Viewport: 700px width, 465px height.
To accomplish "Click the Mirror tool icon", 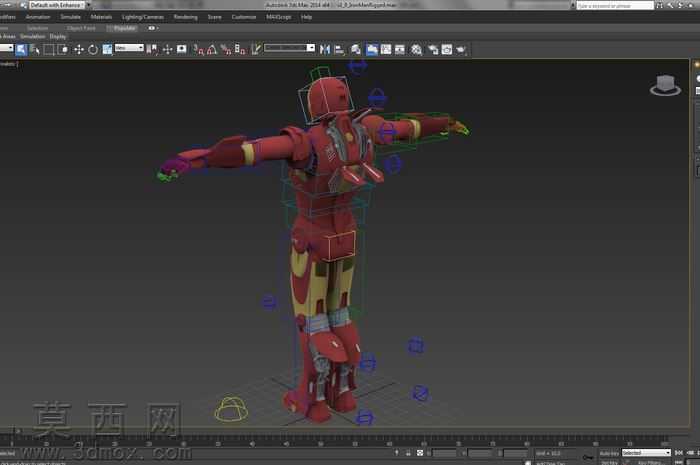I will click(x=325, y=50).
